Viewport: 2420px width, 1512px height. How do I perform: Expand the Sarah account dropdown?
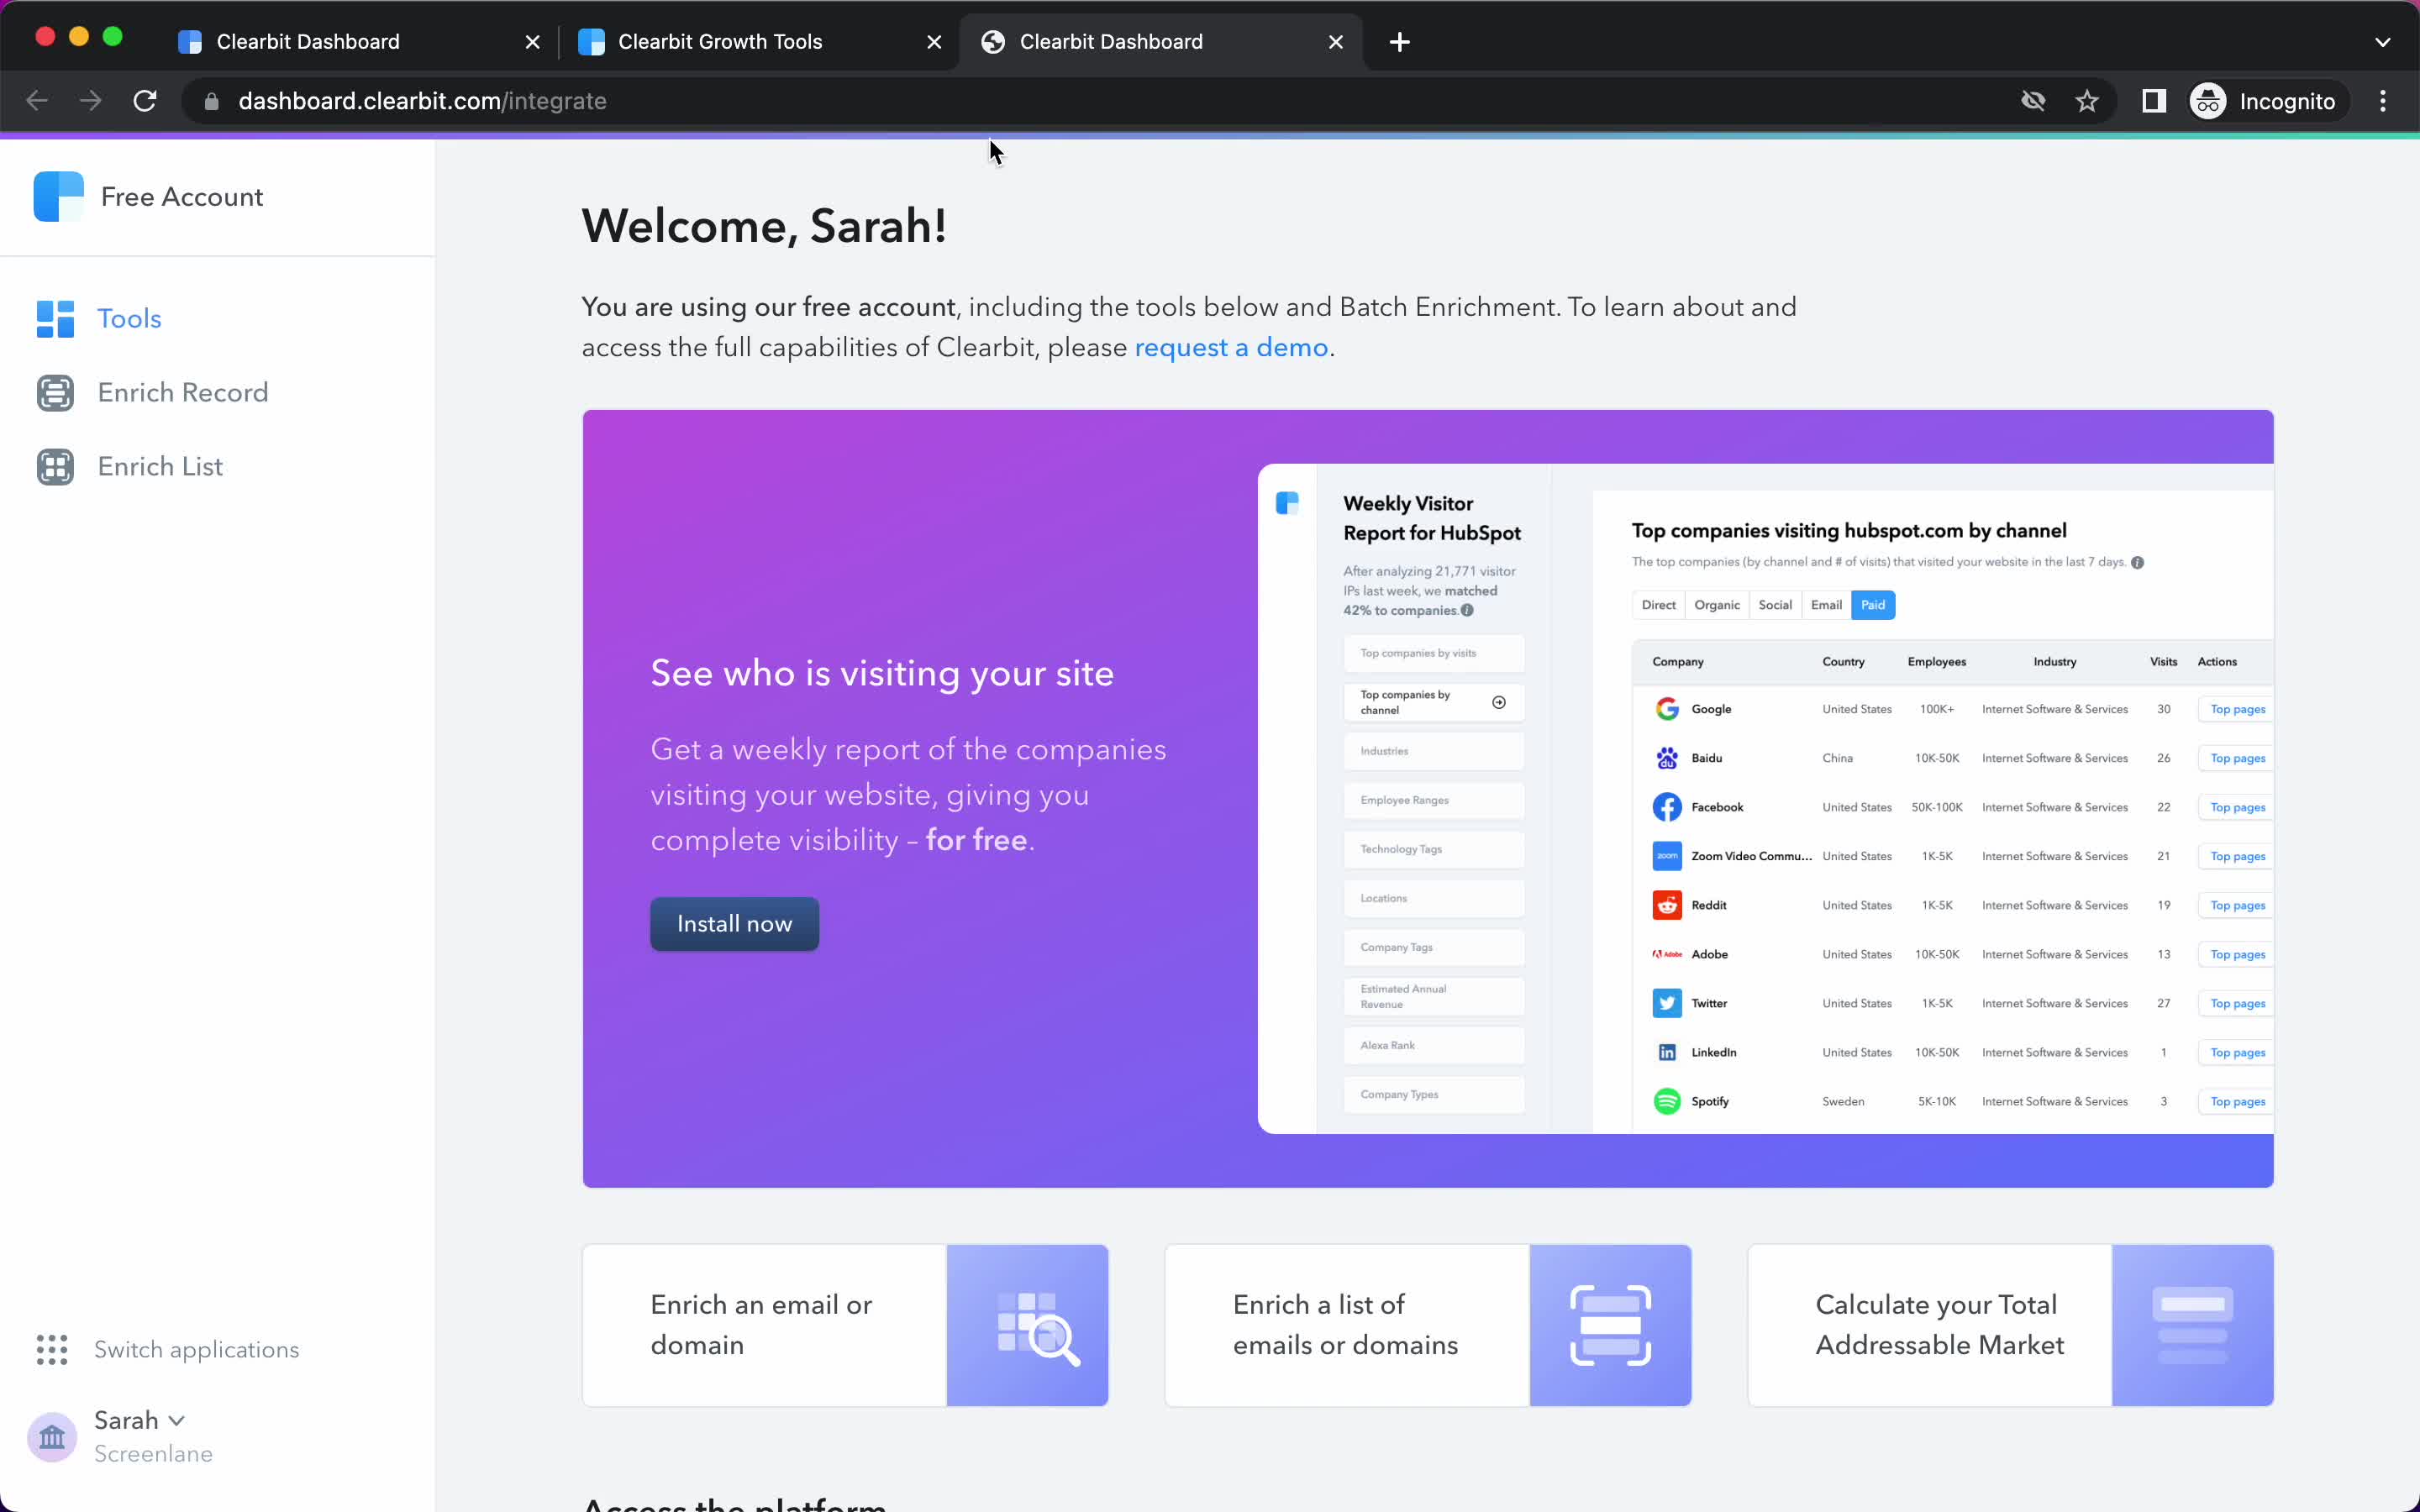point(138,1420)
